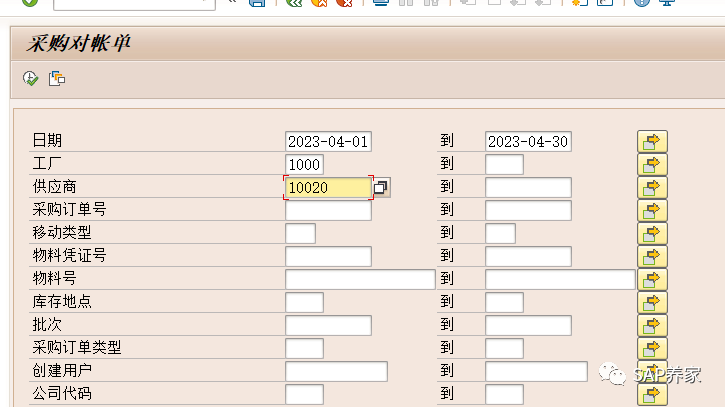This screenshot has width=725, height=407.
Task: Open multiple selection for 库存地点
Action: [x=652, y=302]
